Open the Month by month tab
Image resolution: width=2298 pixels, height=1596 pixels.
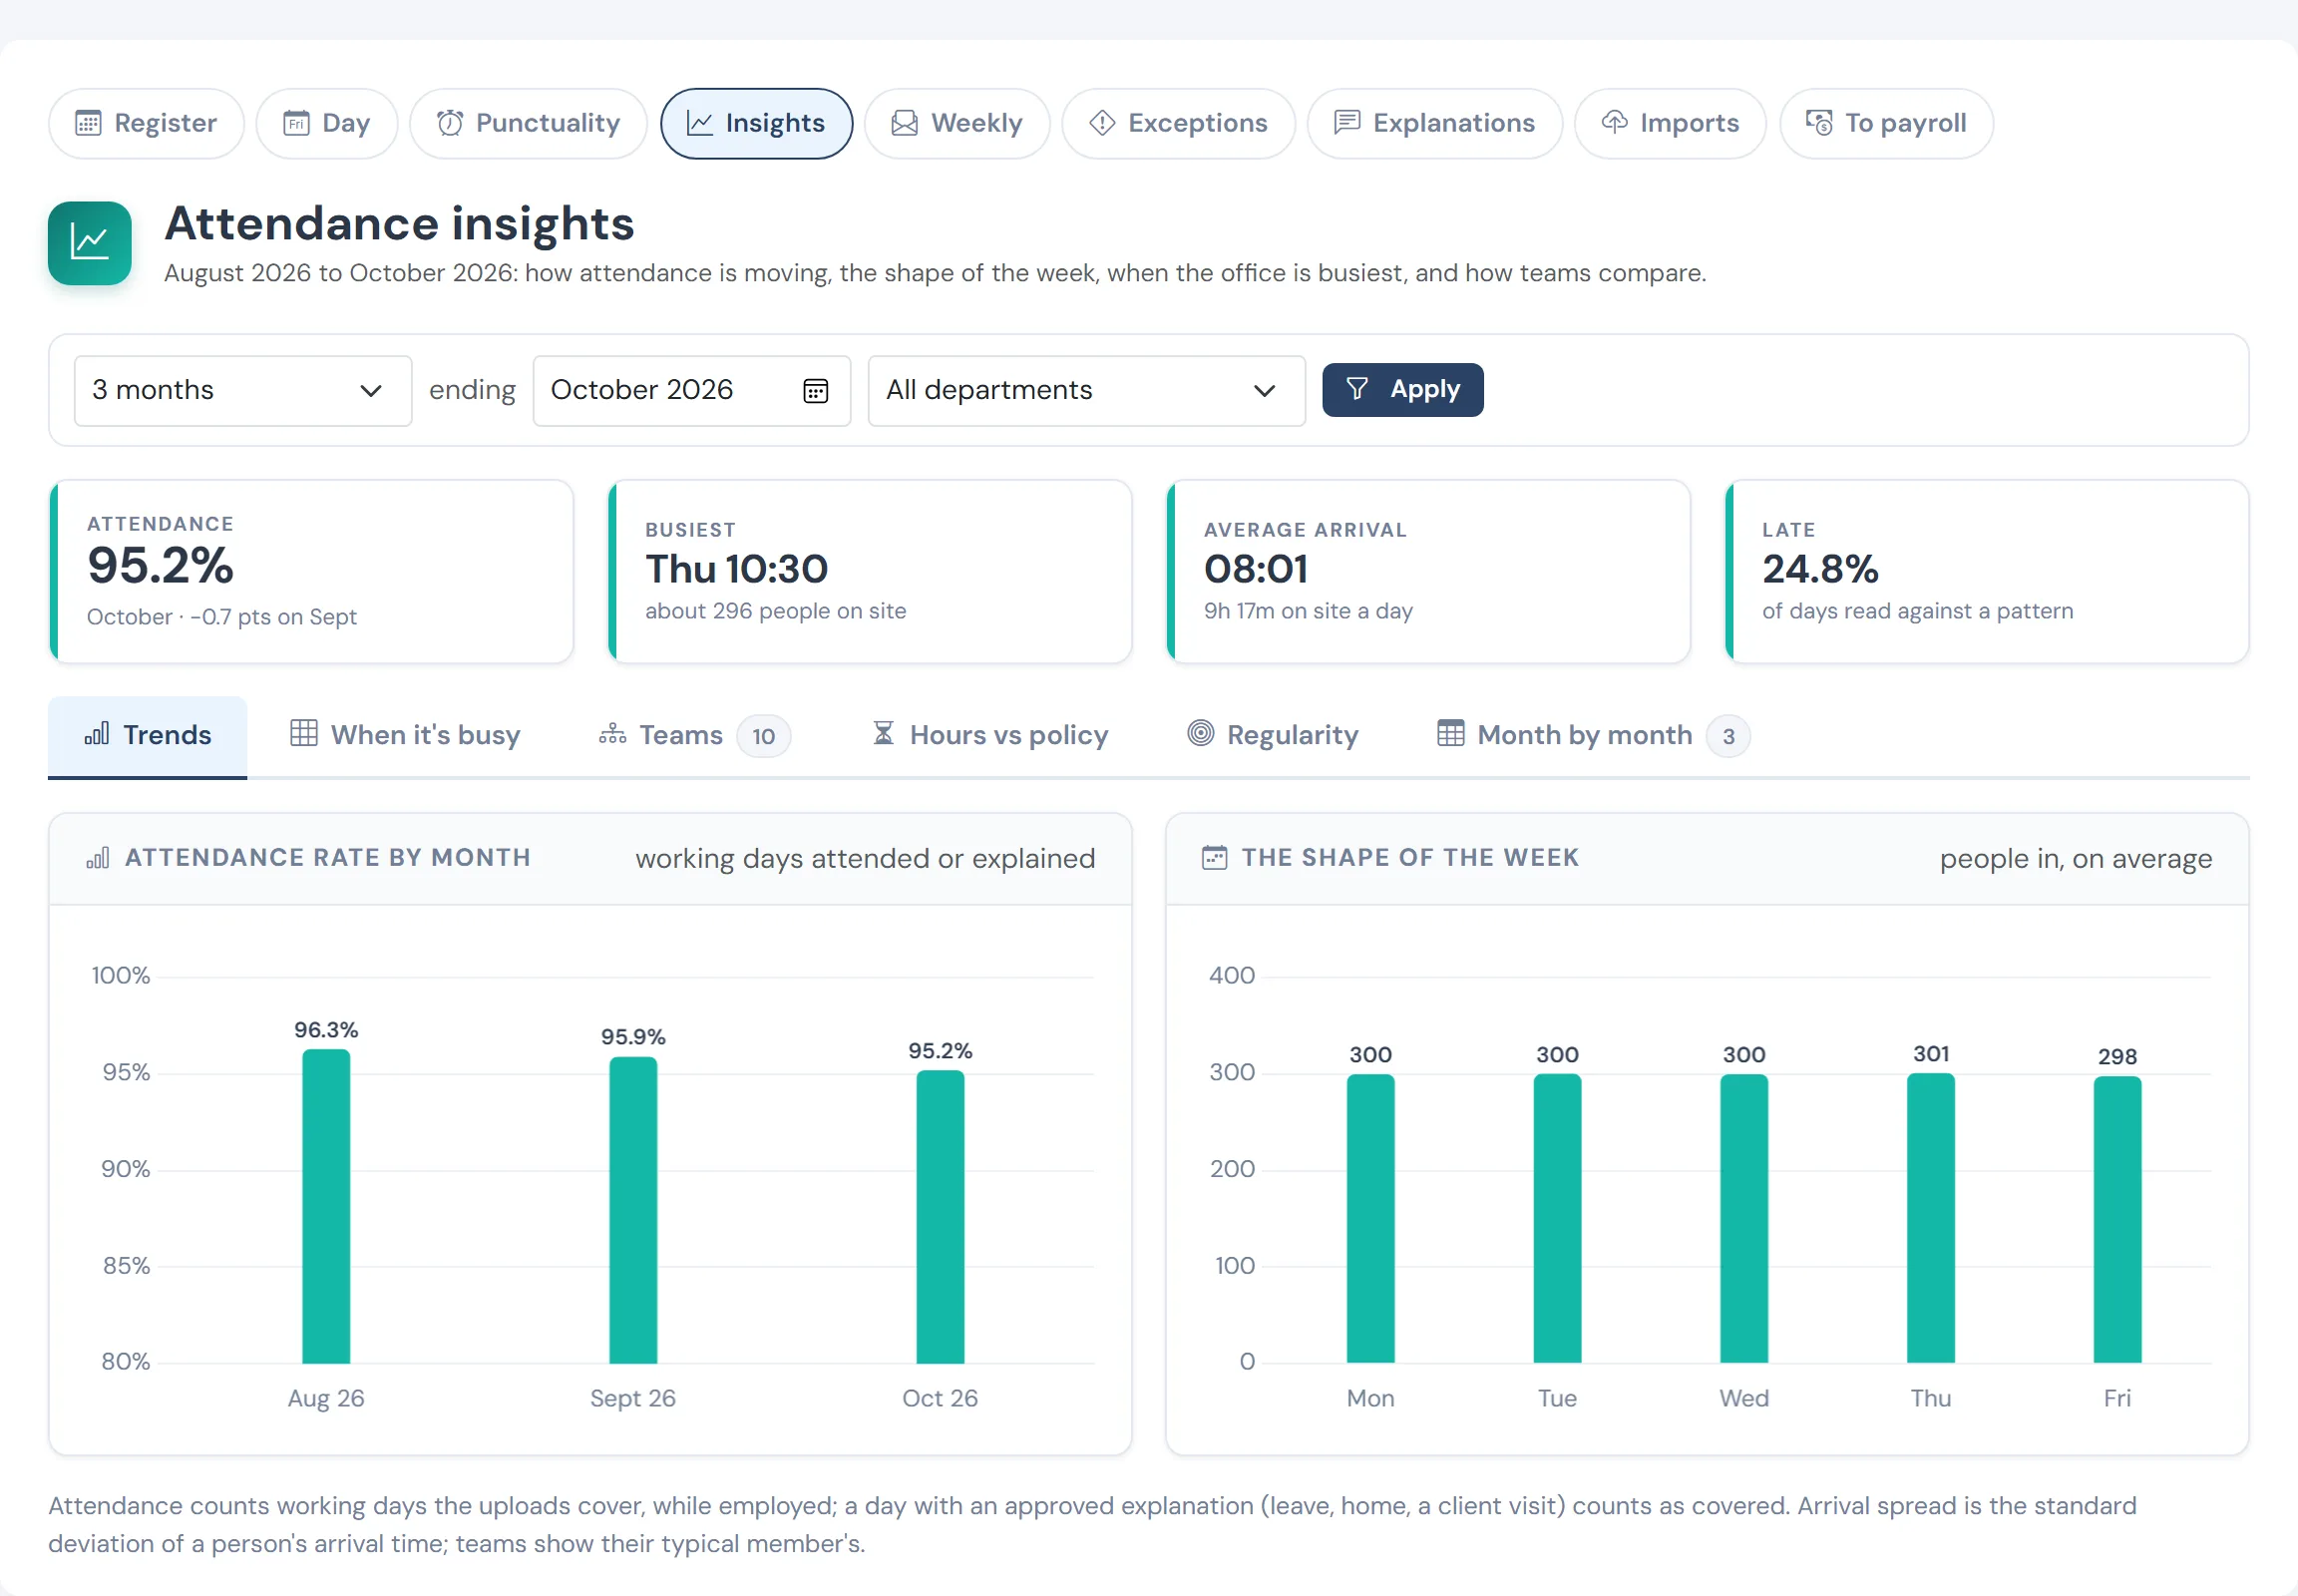1593,736
